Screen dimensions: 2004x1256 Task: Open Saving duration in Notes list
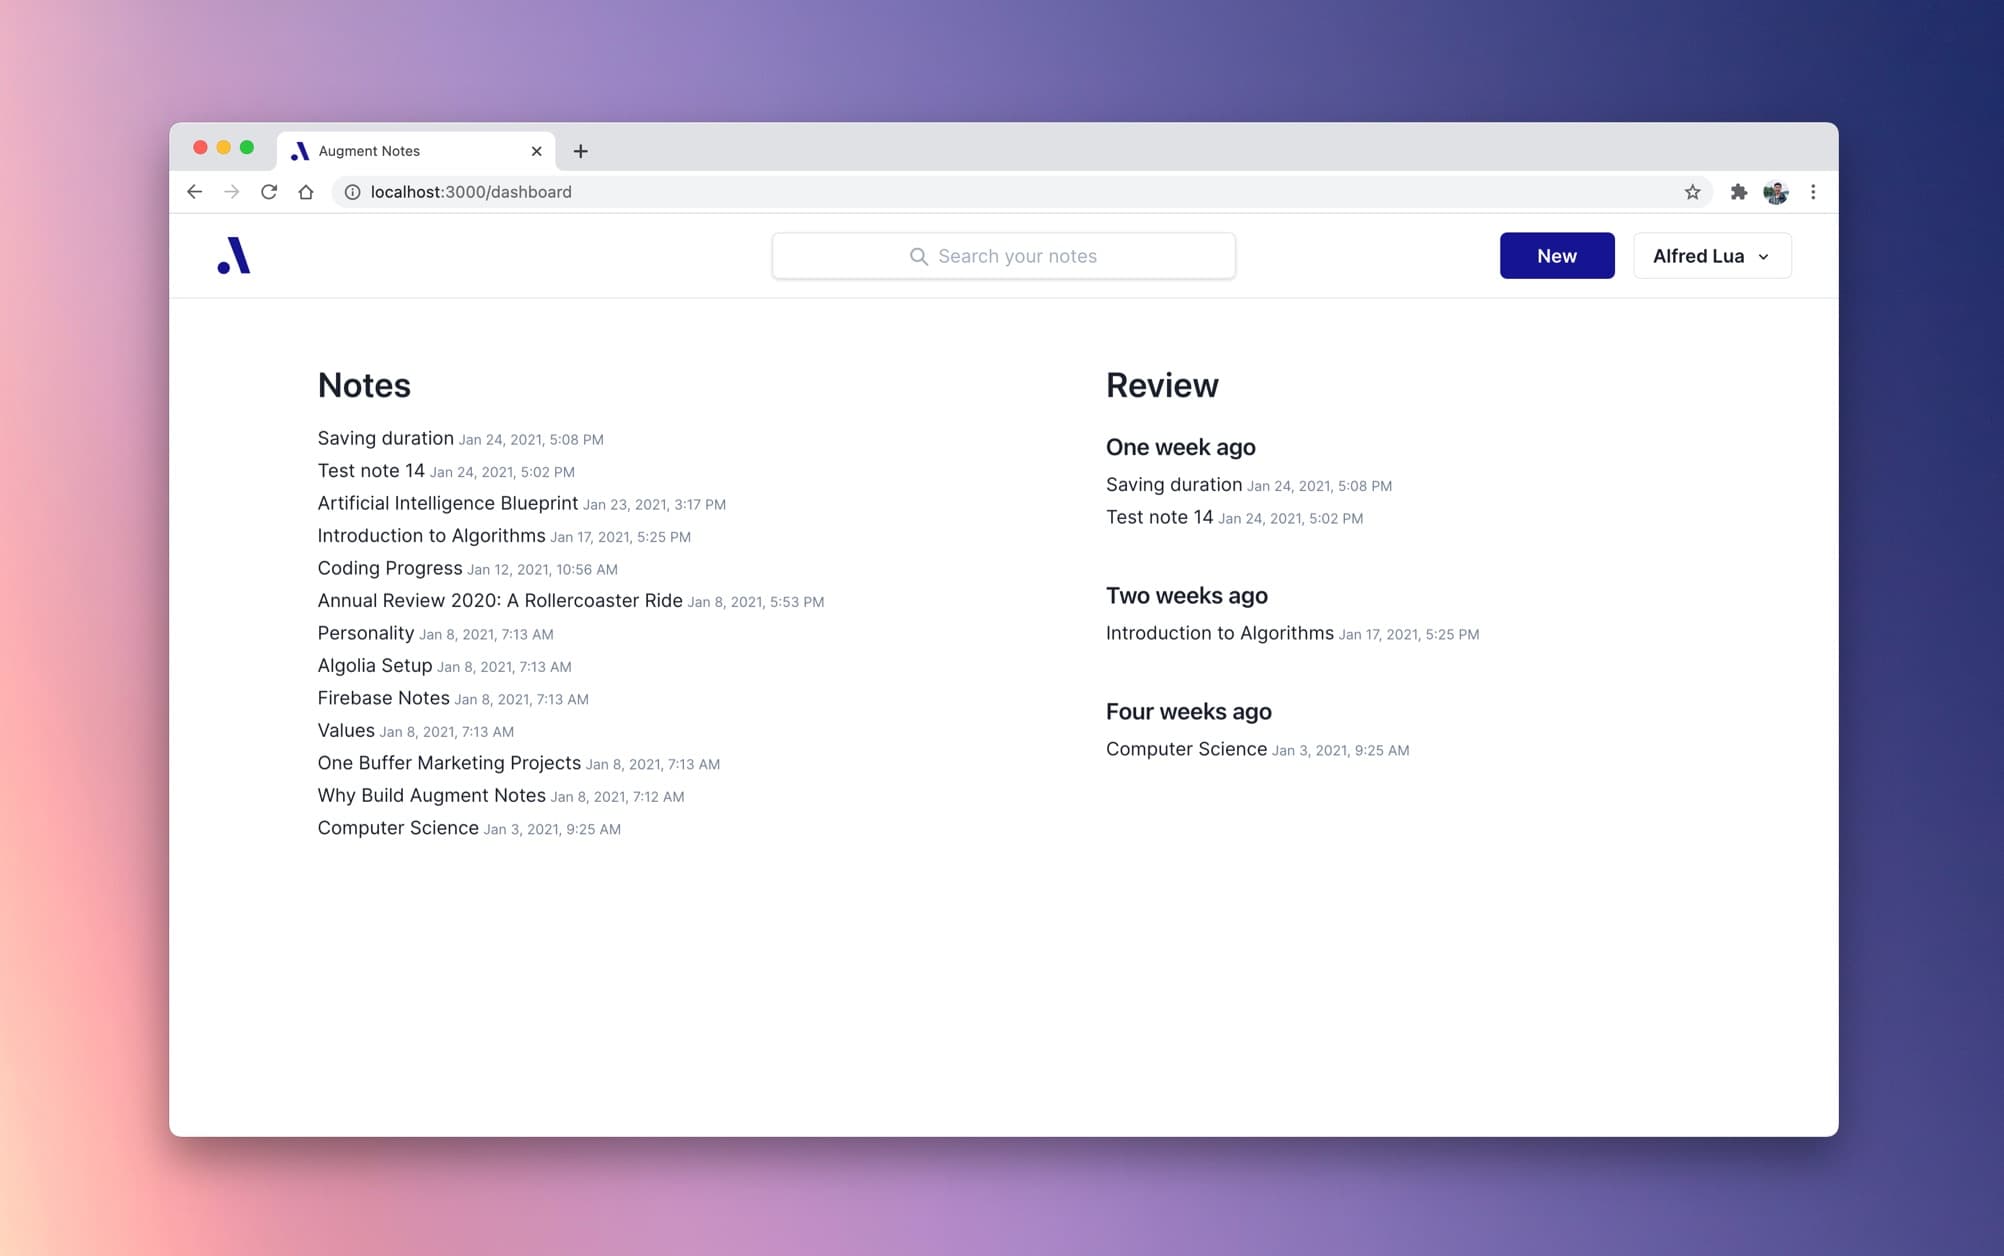pos(386,438)
